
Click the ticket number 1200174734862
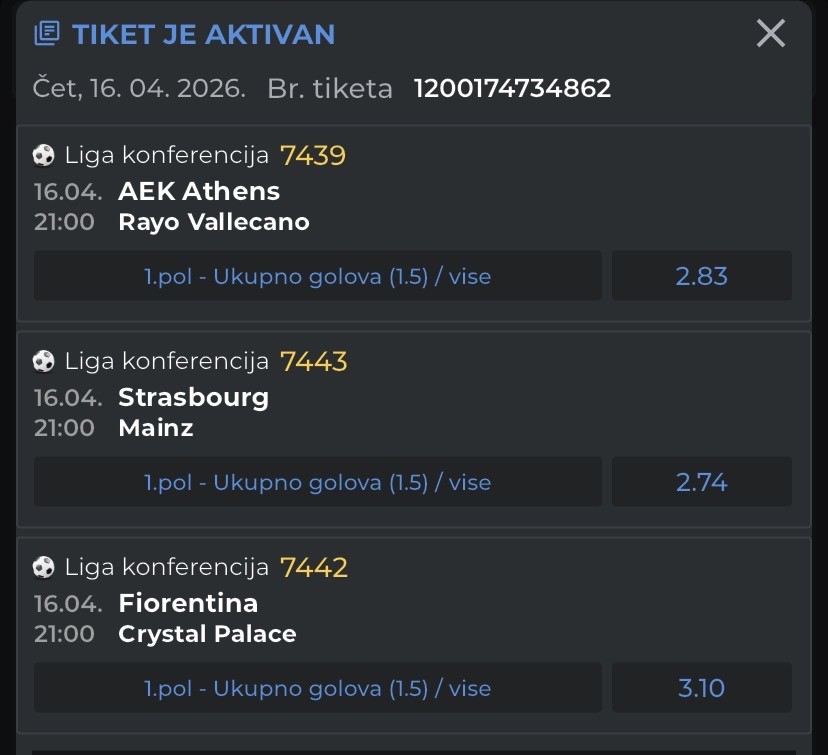(512, 88)
